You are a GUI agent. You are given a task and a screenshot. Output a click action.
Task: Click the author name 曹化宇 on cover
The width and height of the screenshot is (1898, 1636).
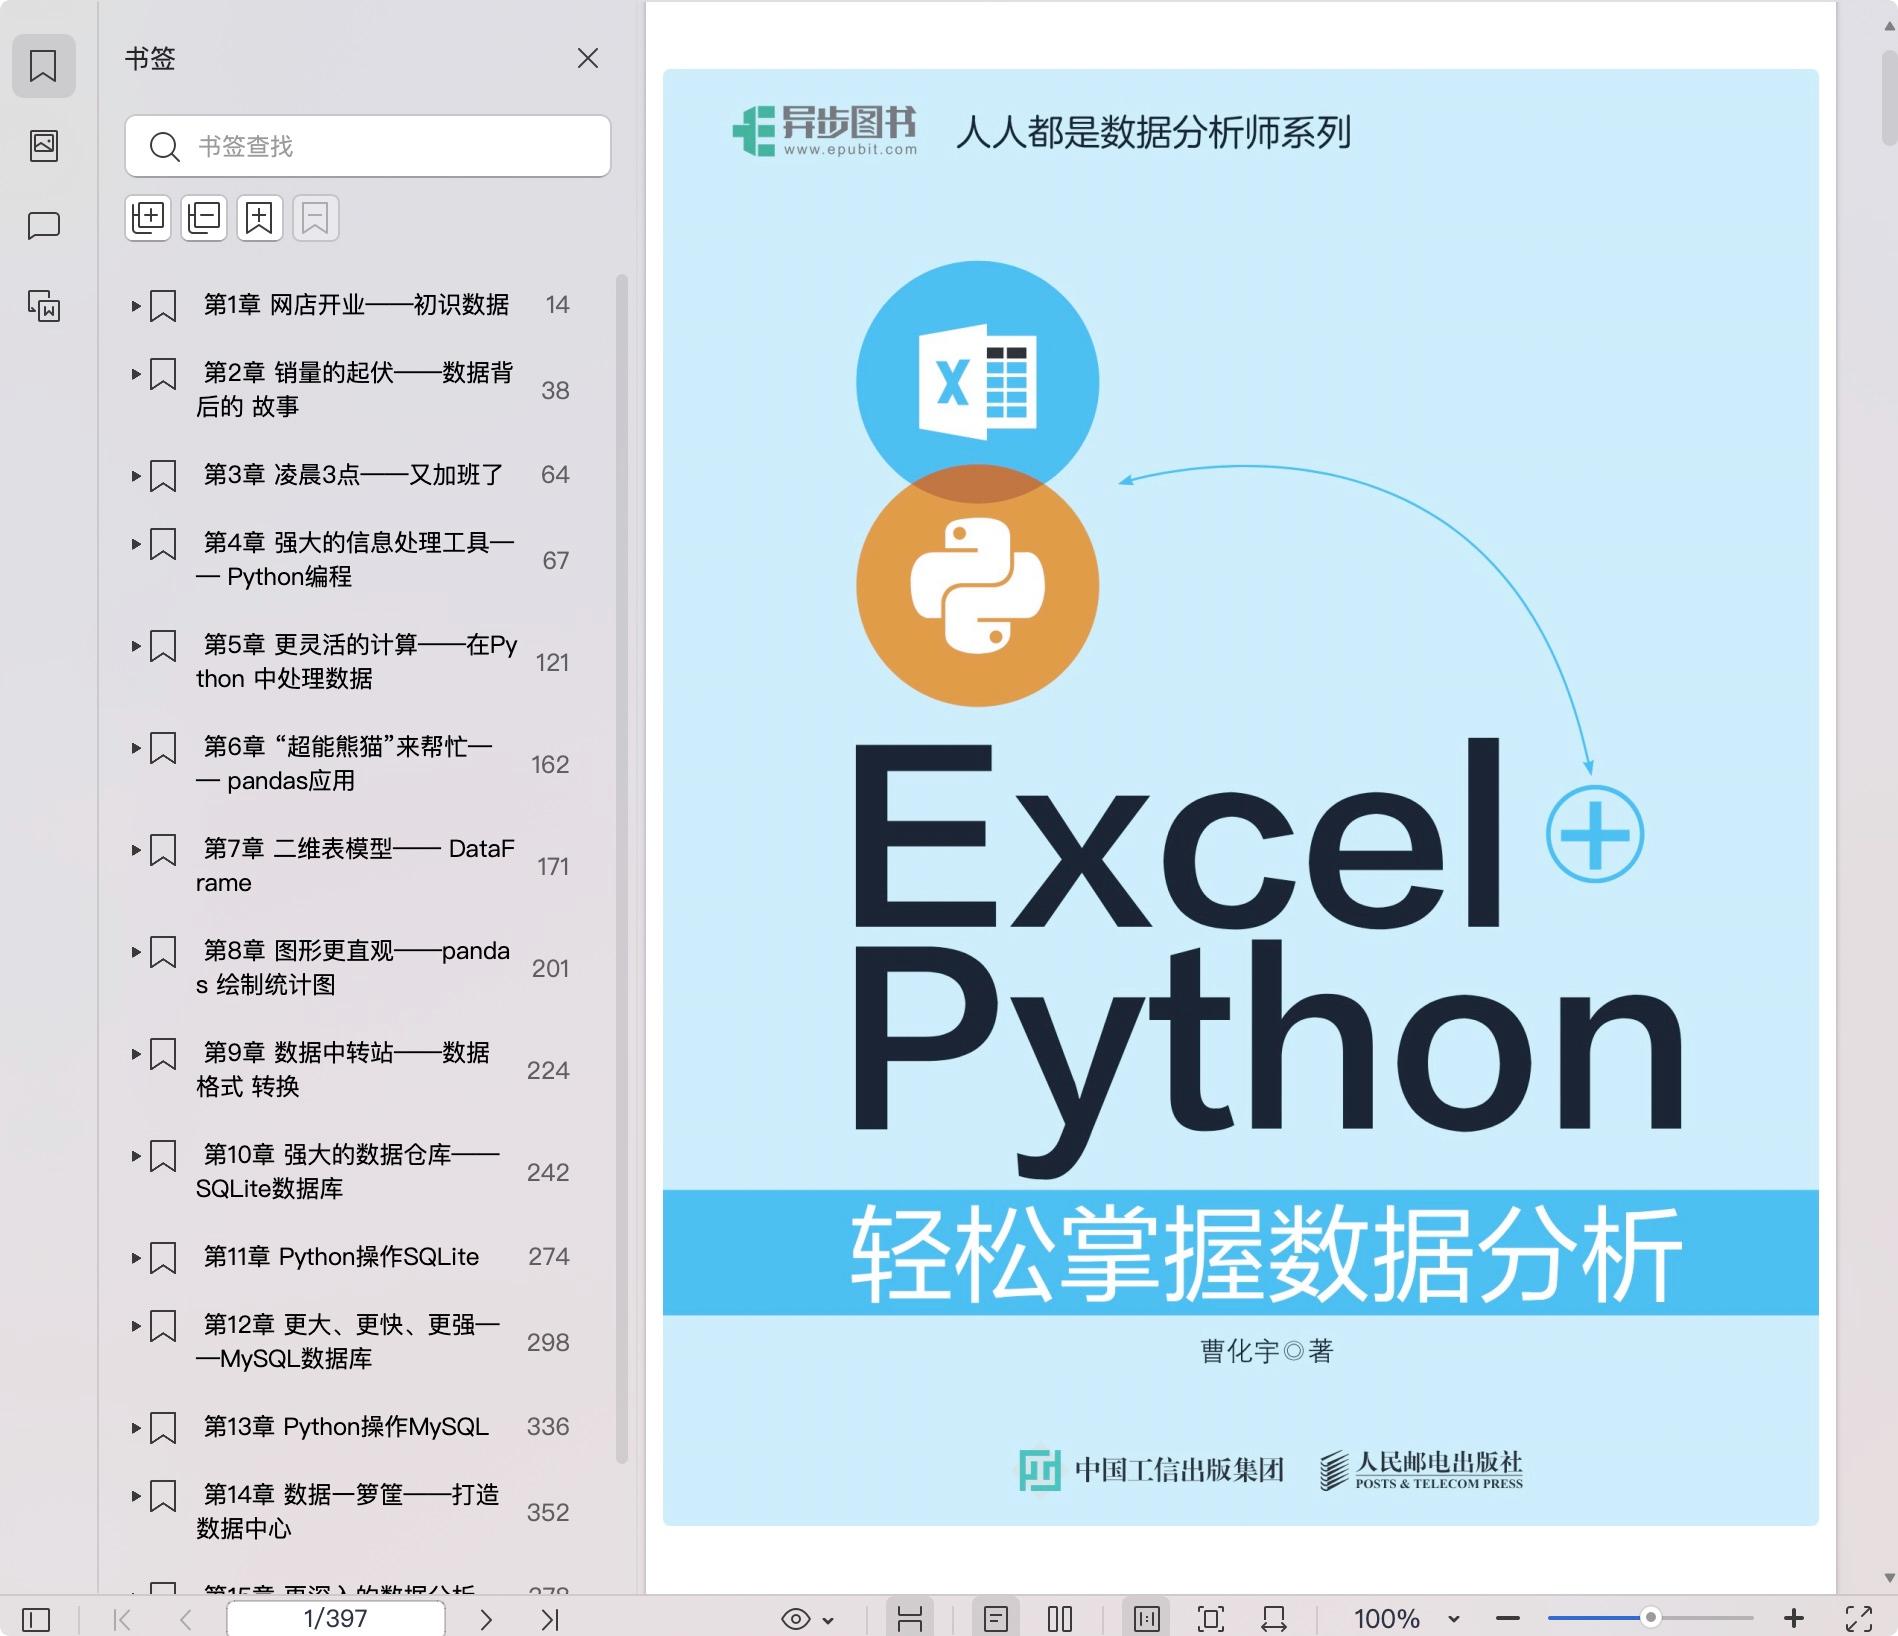[x=1239, y=1351]
